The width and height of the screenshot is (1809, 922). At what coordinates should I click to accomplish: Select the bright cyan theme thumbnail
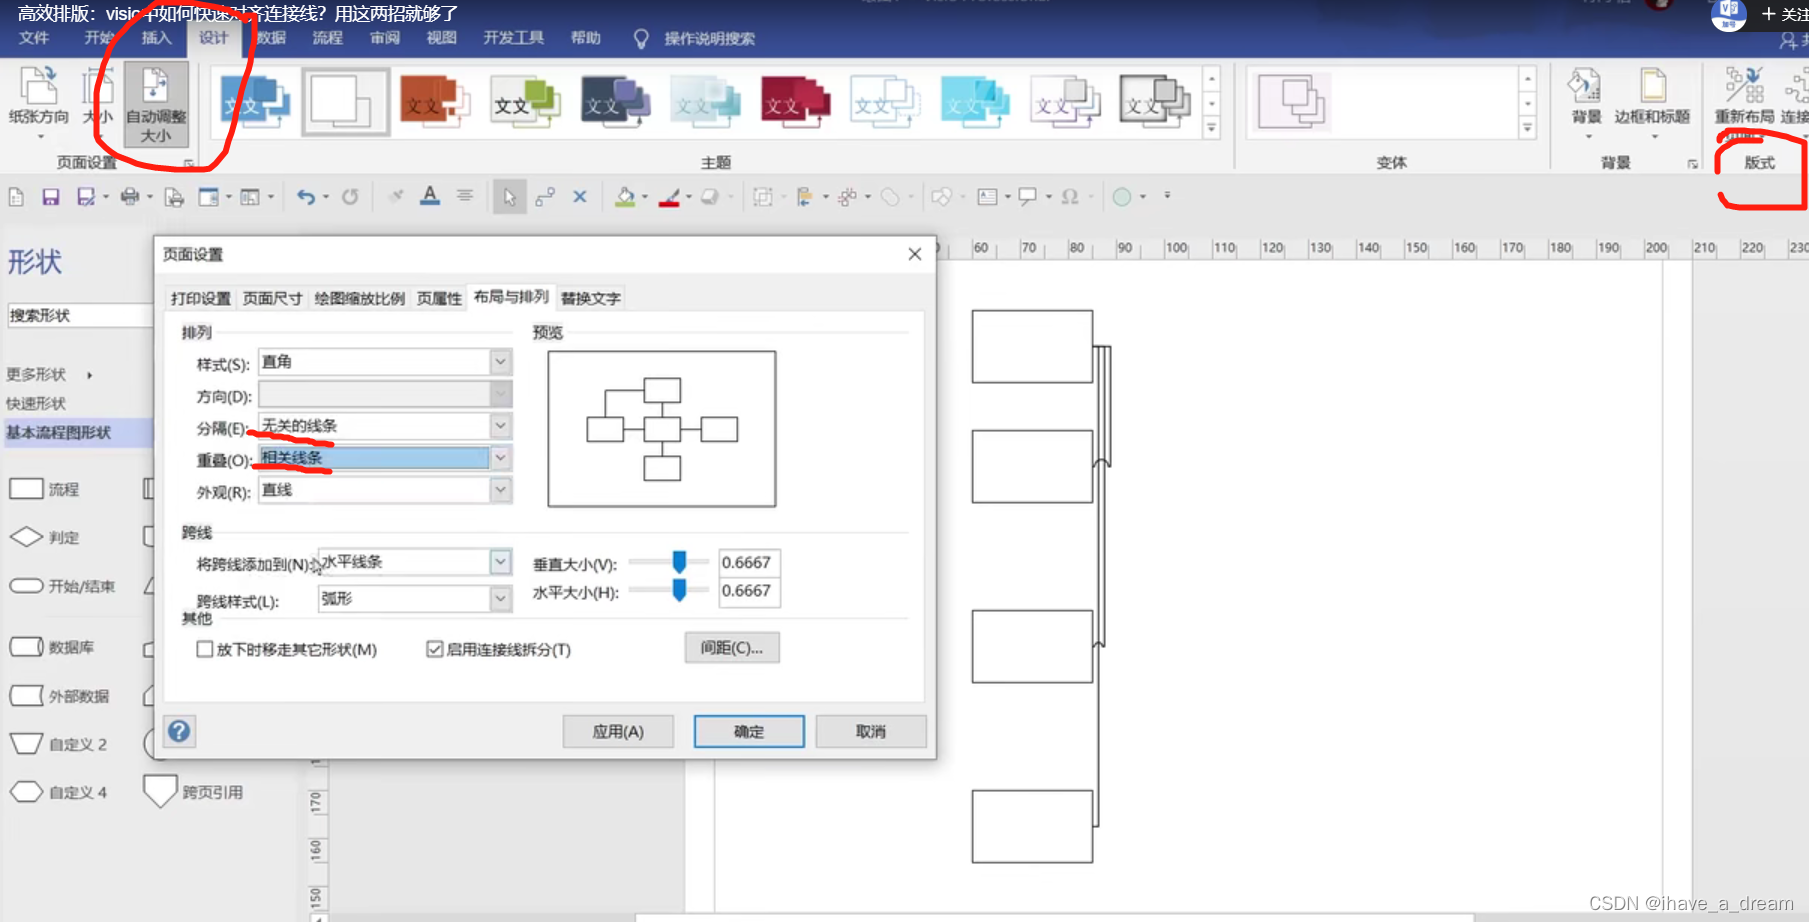point(975,101)
